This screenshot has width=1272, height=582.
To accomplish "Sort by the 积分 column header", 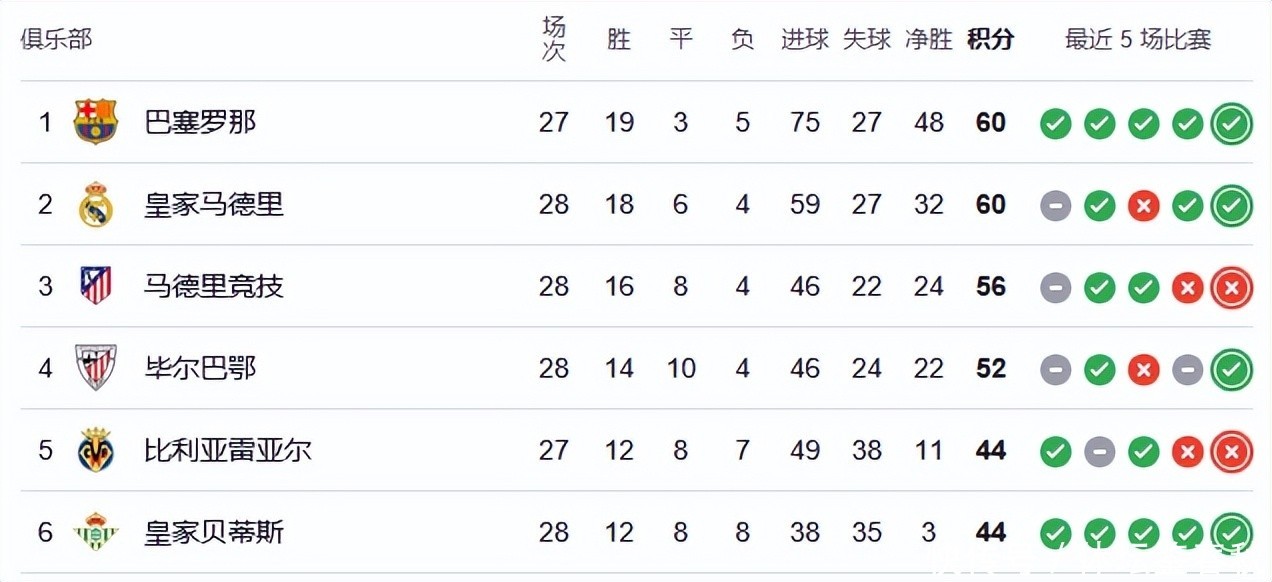I will pos(990,39).
